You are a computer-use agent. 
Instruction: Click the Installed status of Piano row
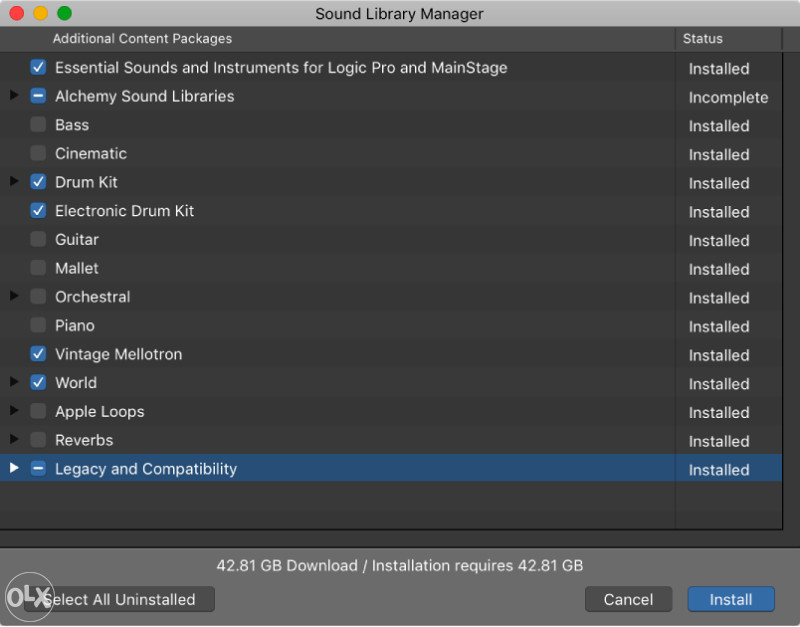(719, 327)
